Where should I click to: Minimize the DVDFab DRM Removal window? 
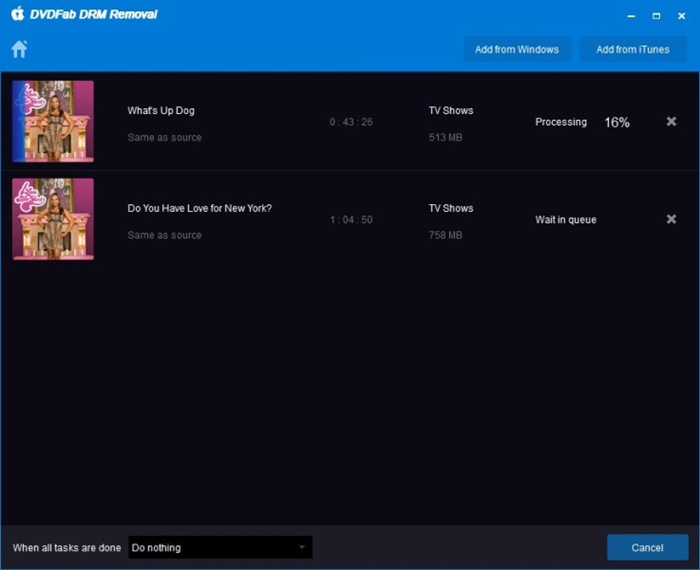click(x=631, y=16)
